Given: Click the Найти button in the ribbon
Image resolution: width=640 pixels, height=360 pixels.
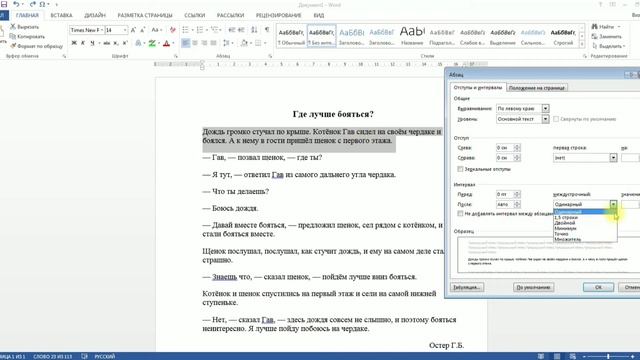Looking at the screenshot, I should 606,27.
